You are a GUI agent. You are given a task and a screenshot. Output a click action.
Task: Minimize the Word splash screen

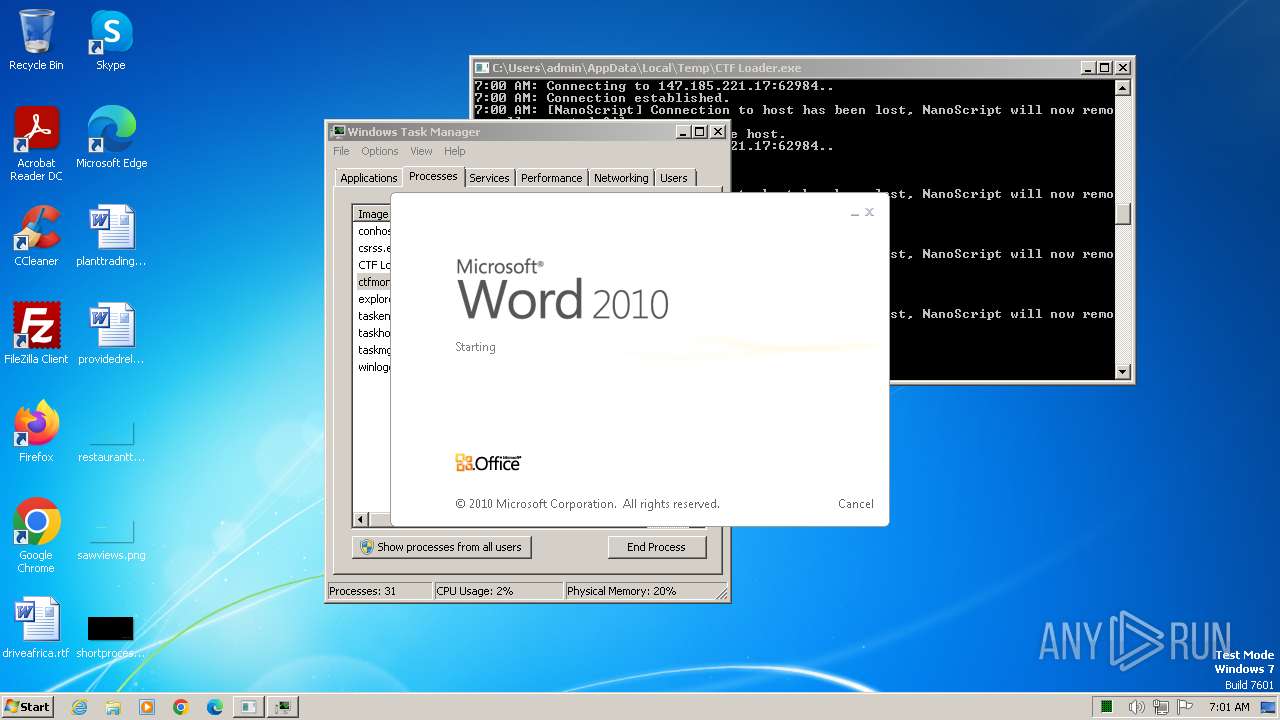coord(855,212)
